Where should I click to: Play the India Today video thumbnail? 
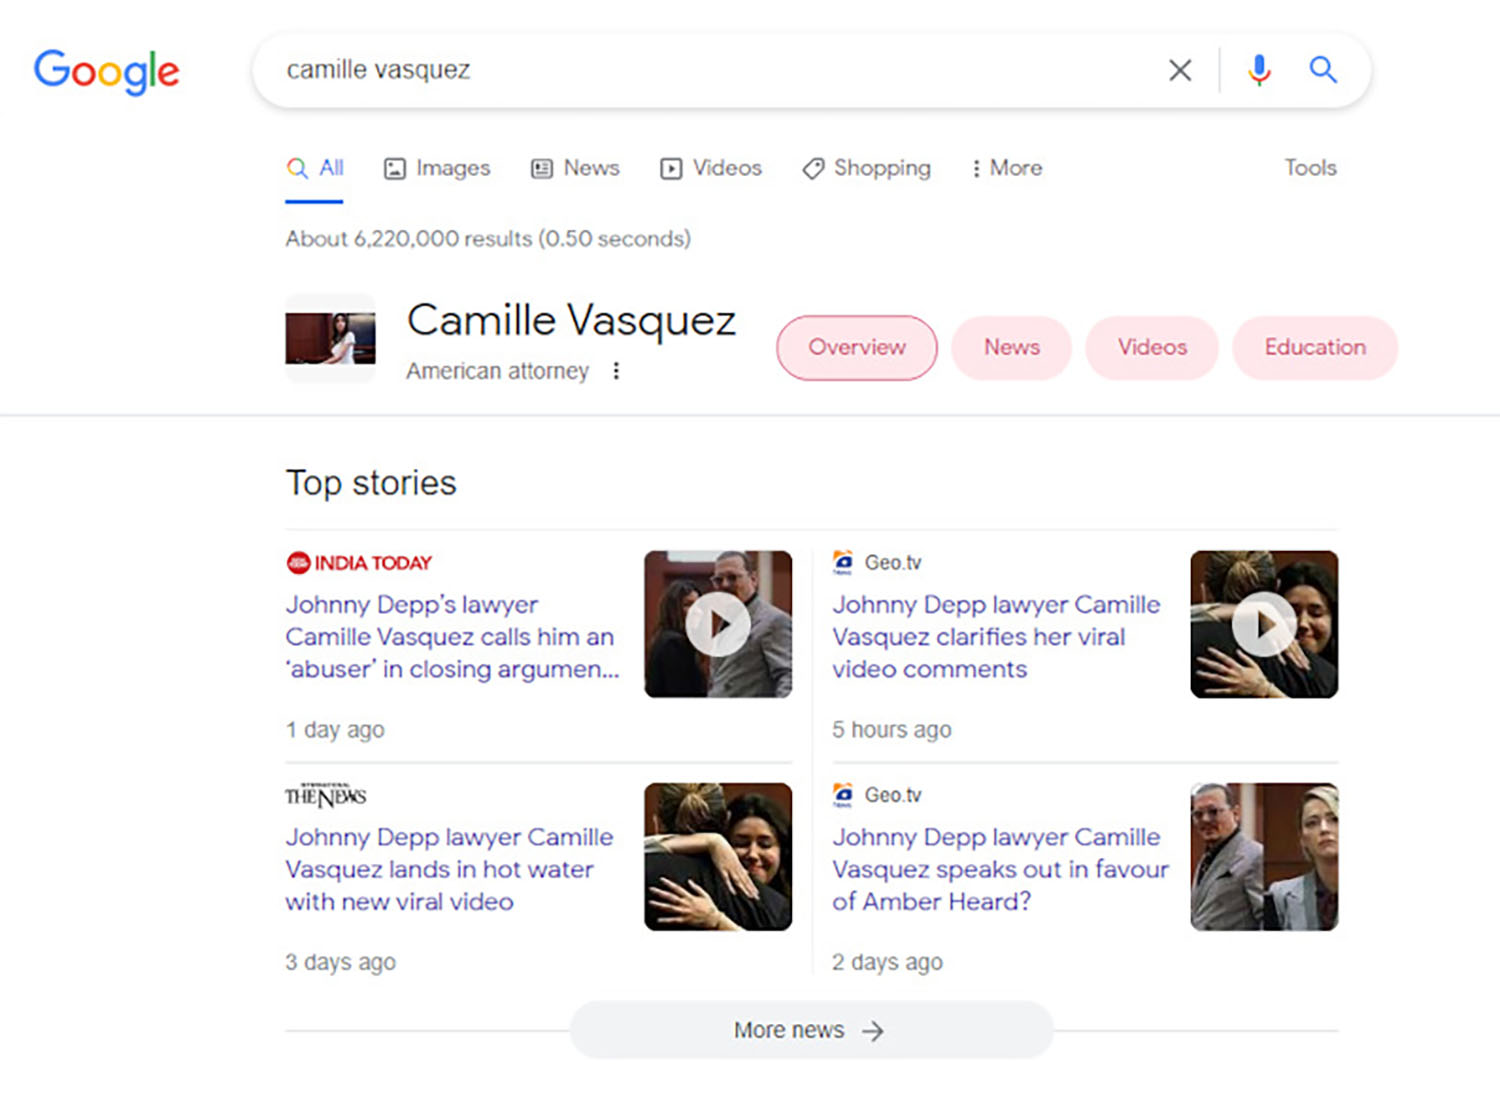[x=718, y=624]
